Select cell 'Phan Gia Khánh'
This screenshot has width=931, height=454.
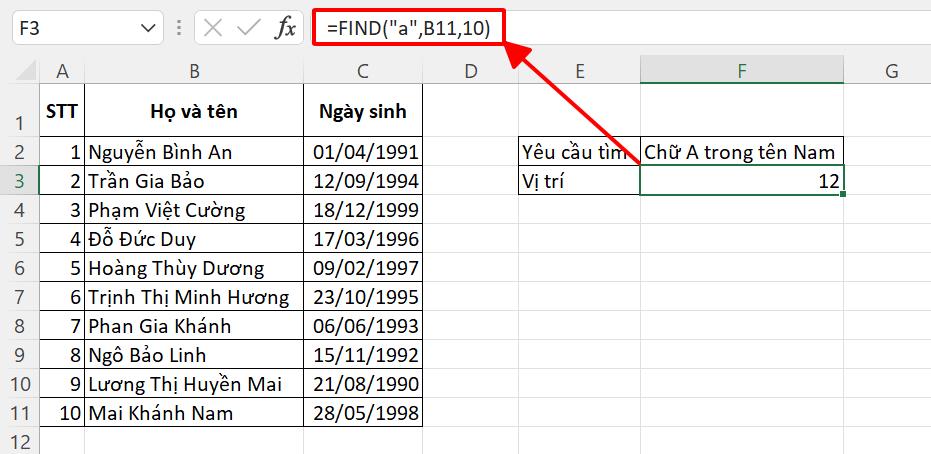tap(194, 326)
